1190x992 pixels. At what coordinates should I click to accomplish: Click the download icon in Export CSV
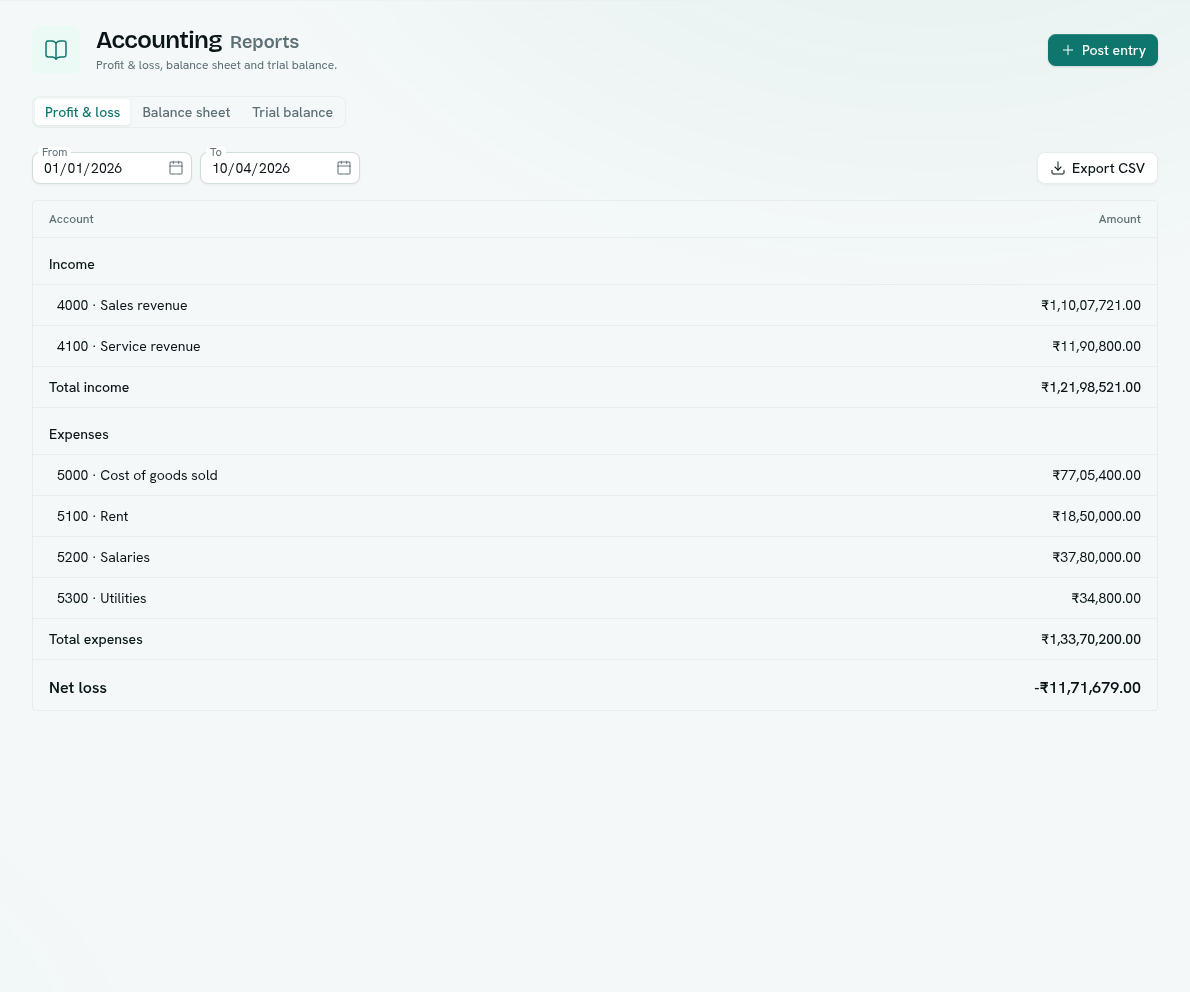coord(1057,168)
